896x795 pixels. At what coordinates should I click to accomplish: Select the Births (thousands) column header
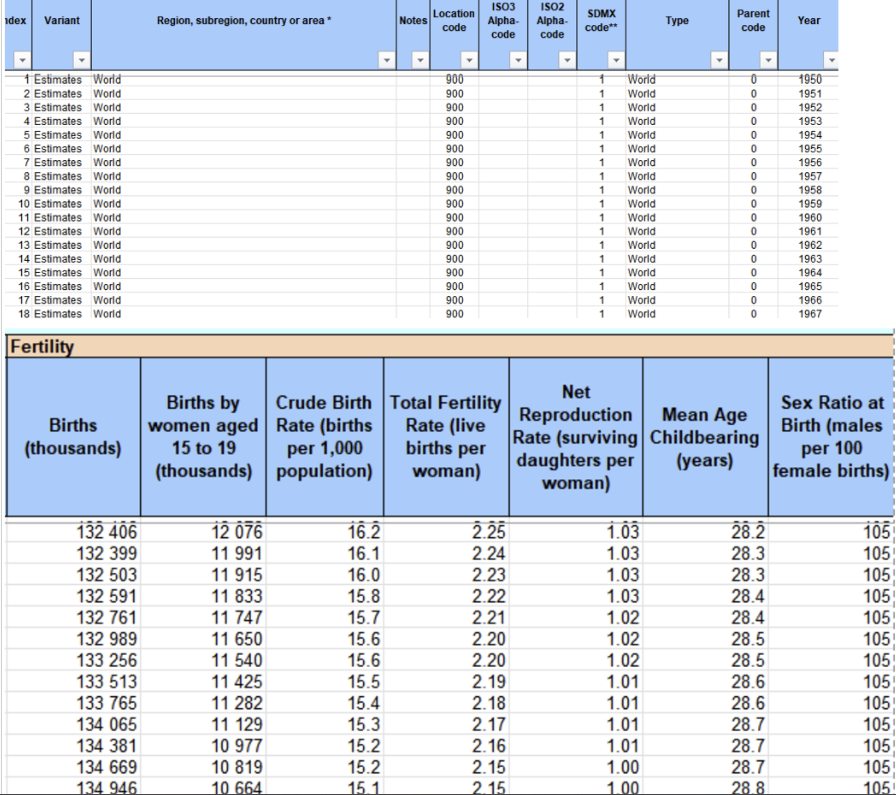tap(73, 437)
